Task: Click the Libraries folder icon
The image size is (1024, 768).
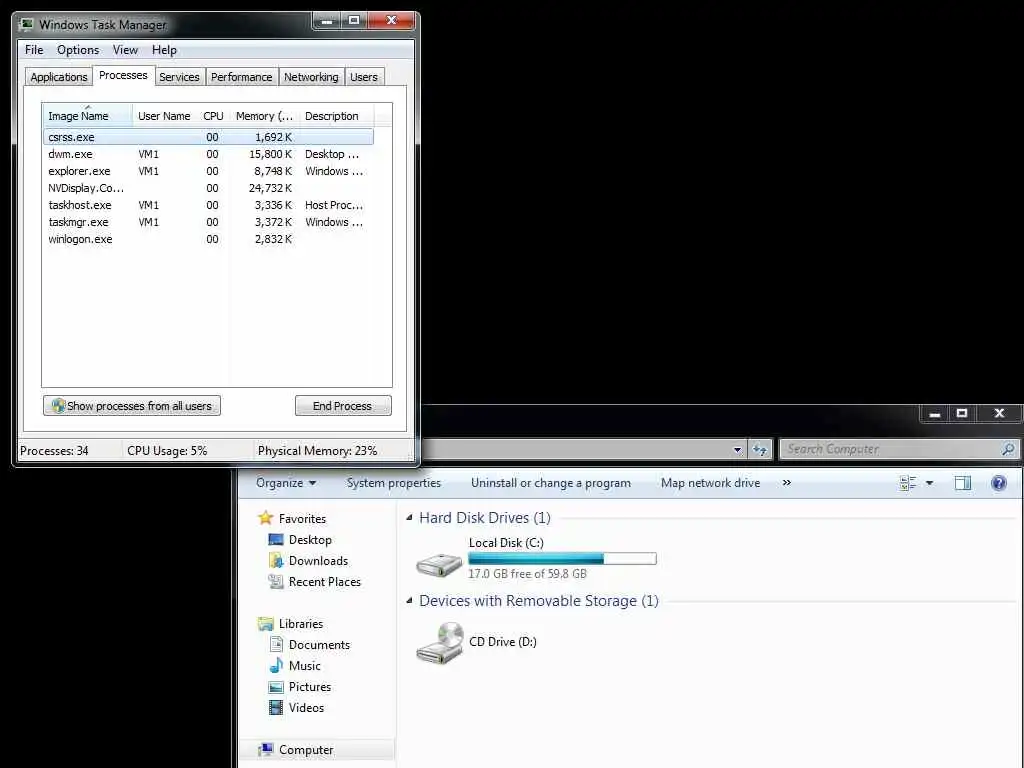Action: pos(265,624)
